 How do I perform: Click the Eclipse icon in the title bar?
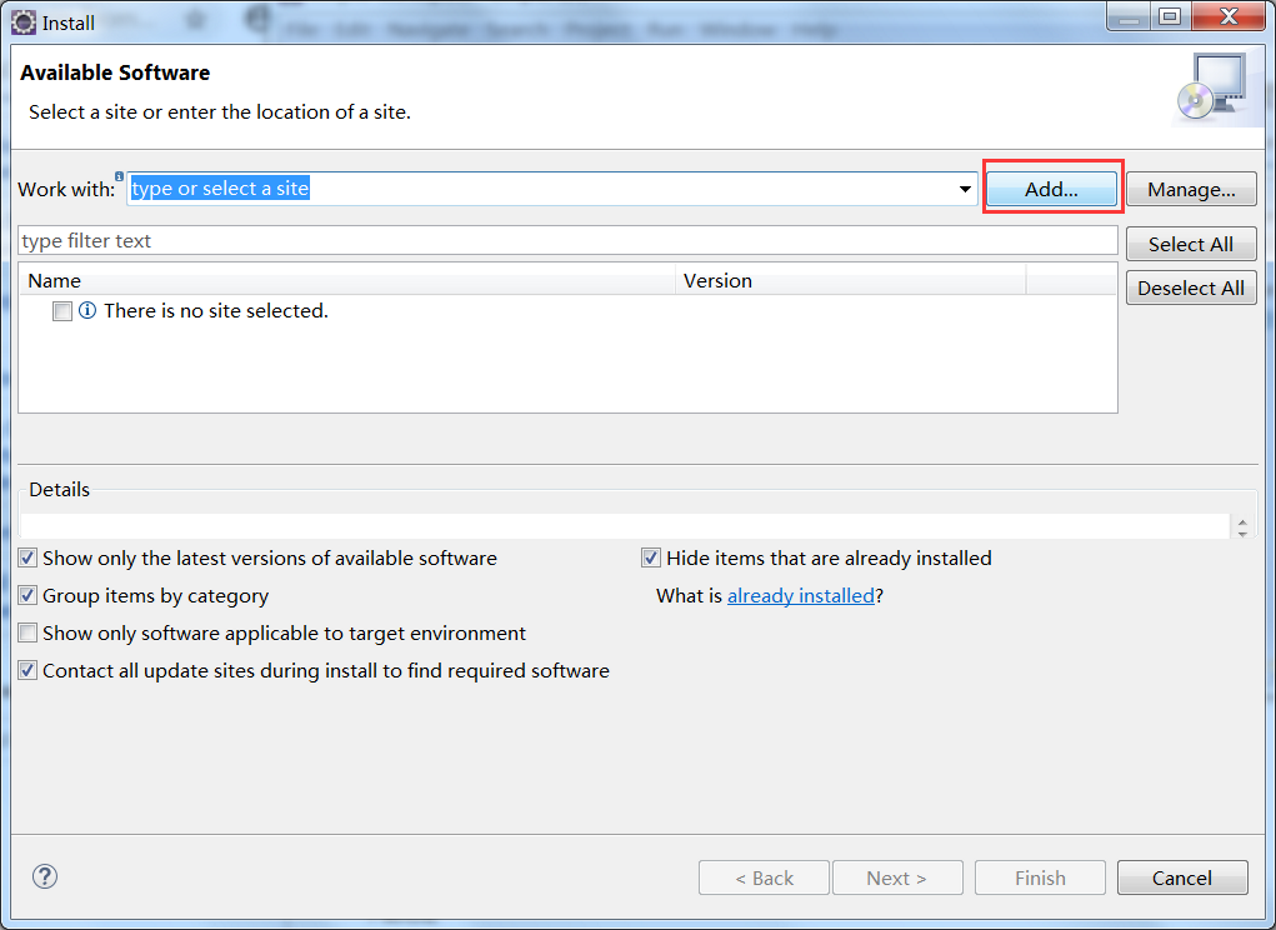tap(22, 20)
